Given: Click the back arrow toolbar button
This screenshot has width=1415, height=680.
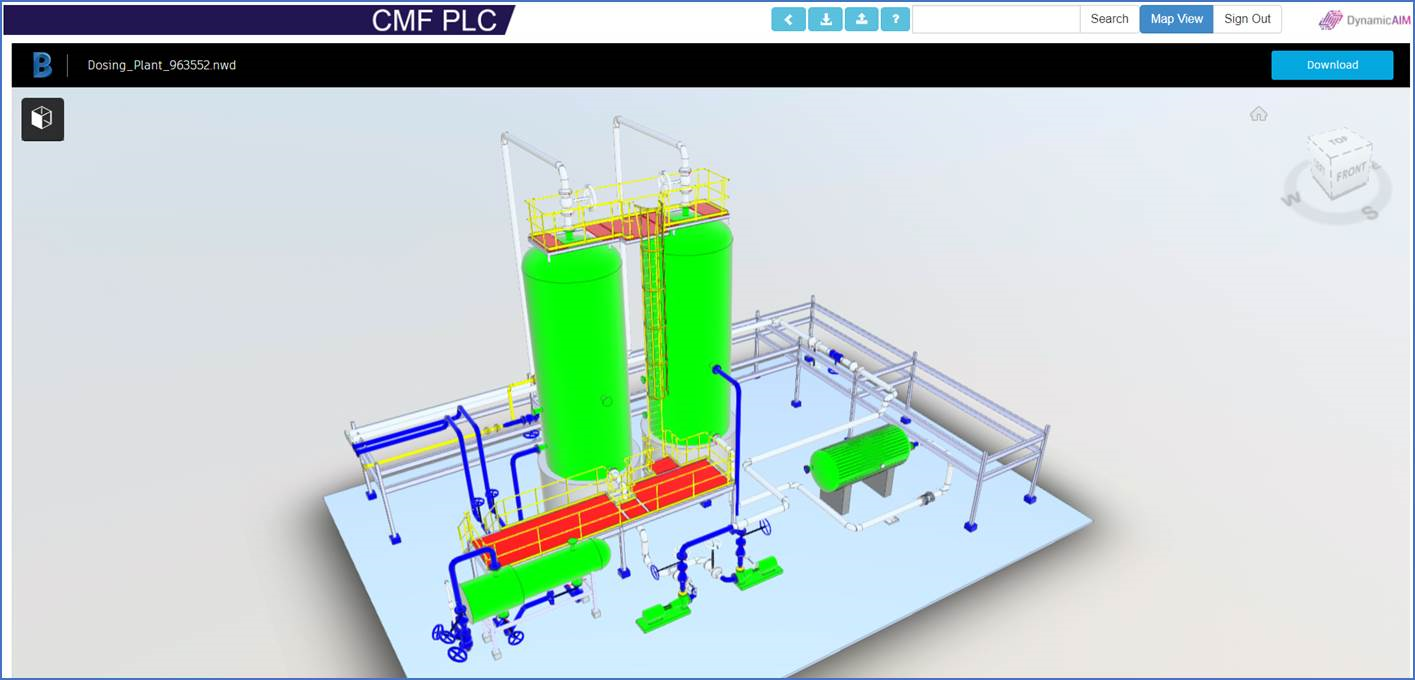Looking at the screenshot, I should (x=788, y=19).
